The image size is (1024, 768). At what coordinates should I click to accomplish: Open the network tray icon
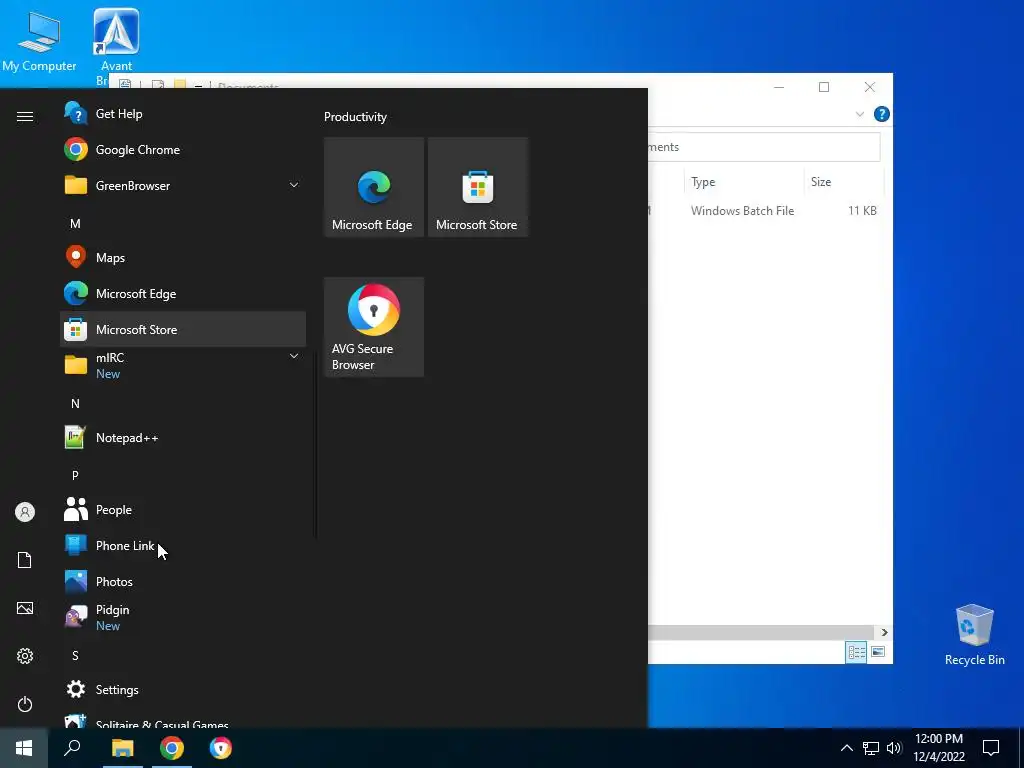pos(871,748)
